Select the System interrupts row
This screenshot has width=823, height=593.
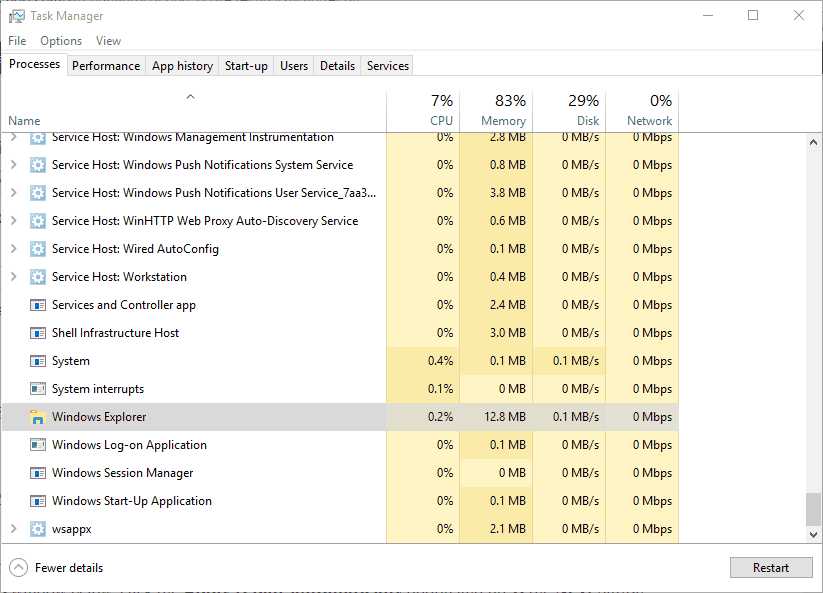pyautogui.click(x=340, y=389)
